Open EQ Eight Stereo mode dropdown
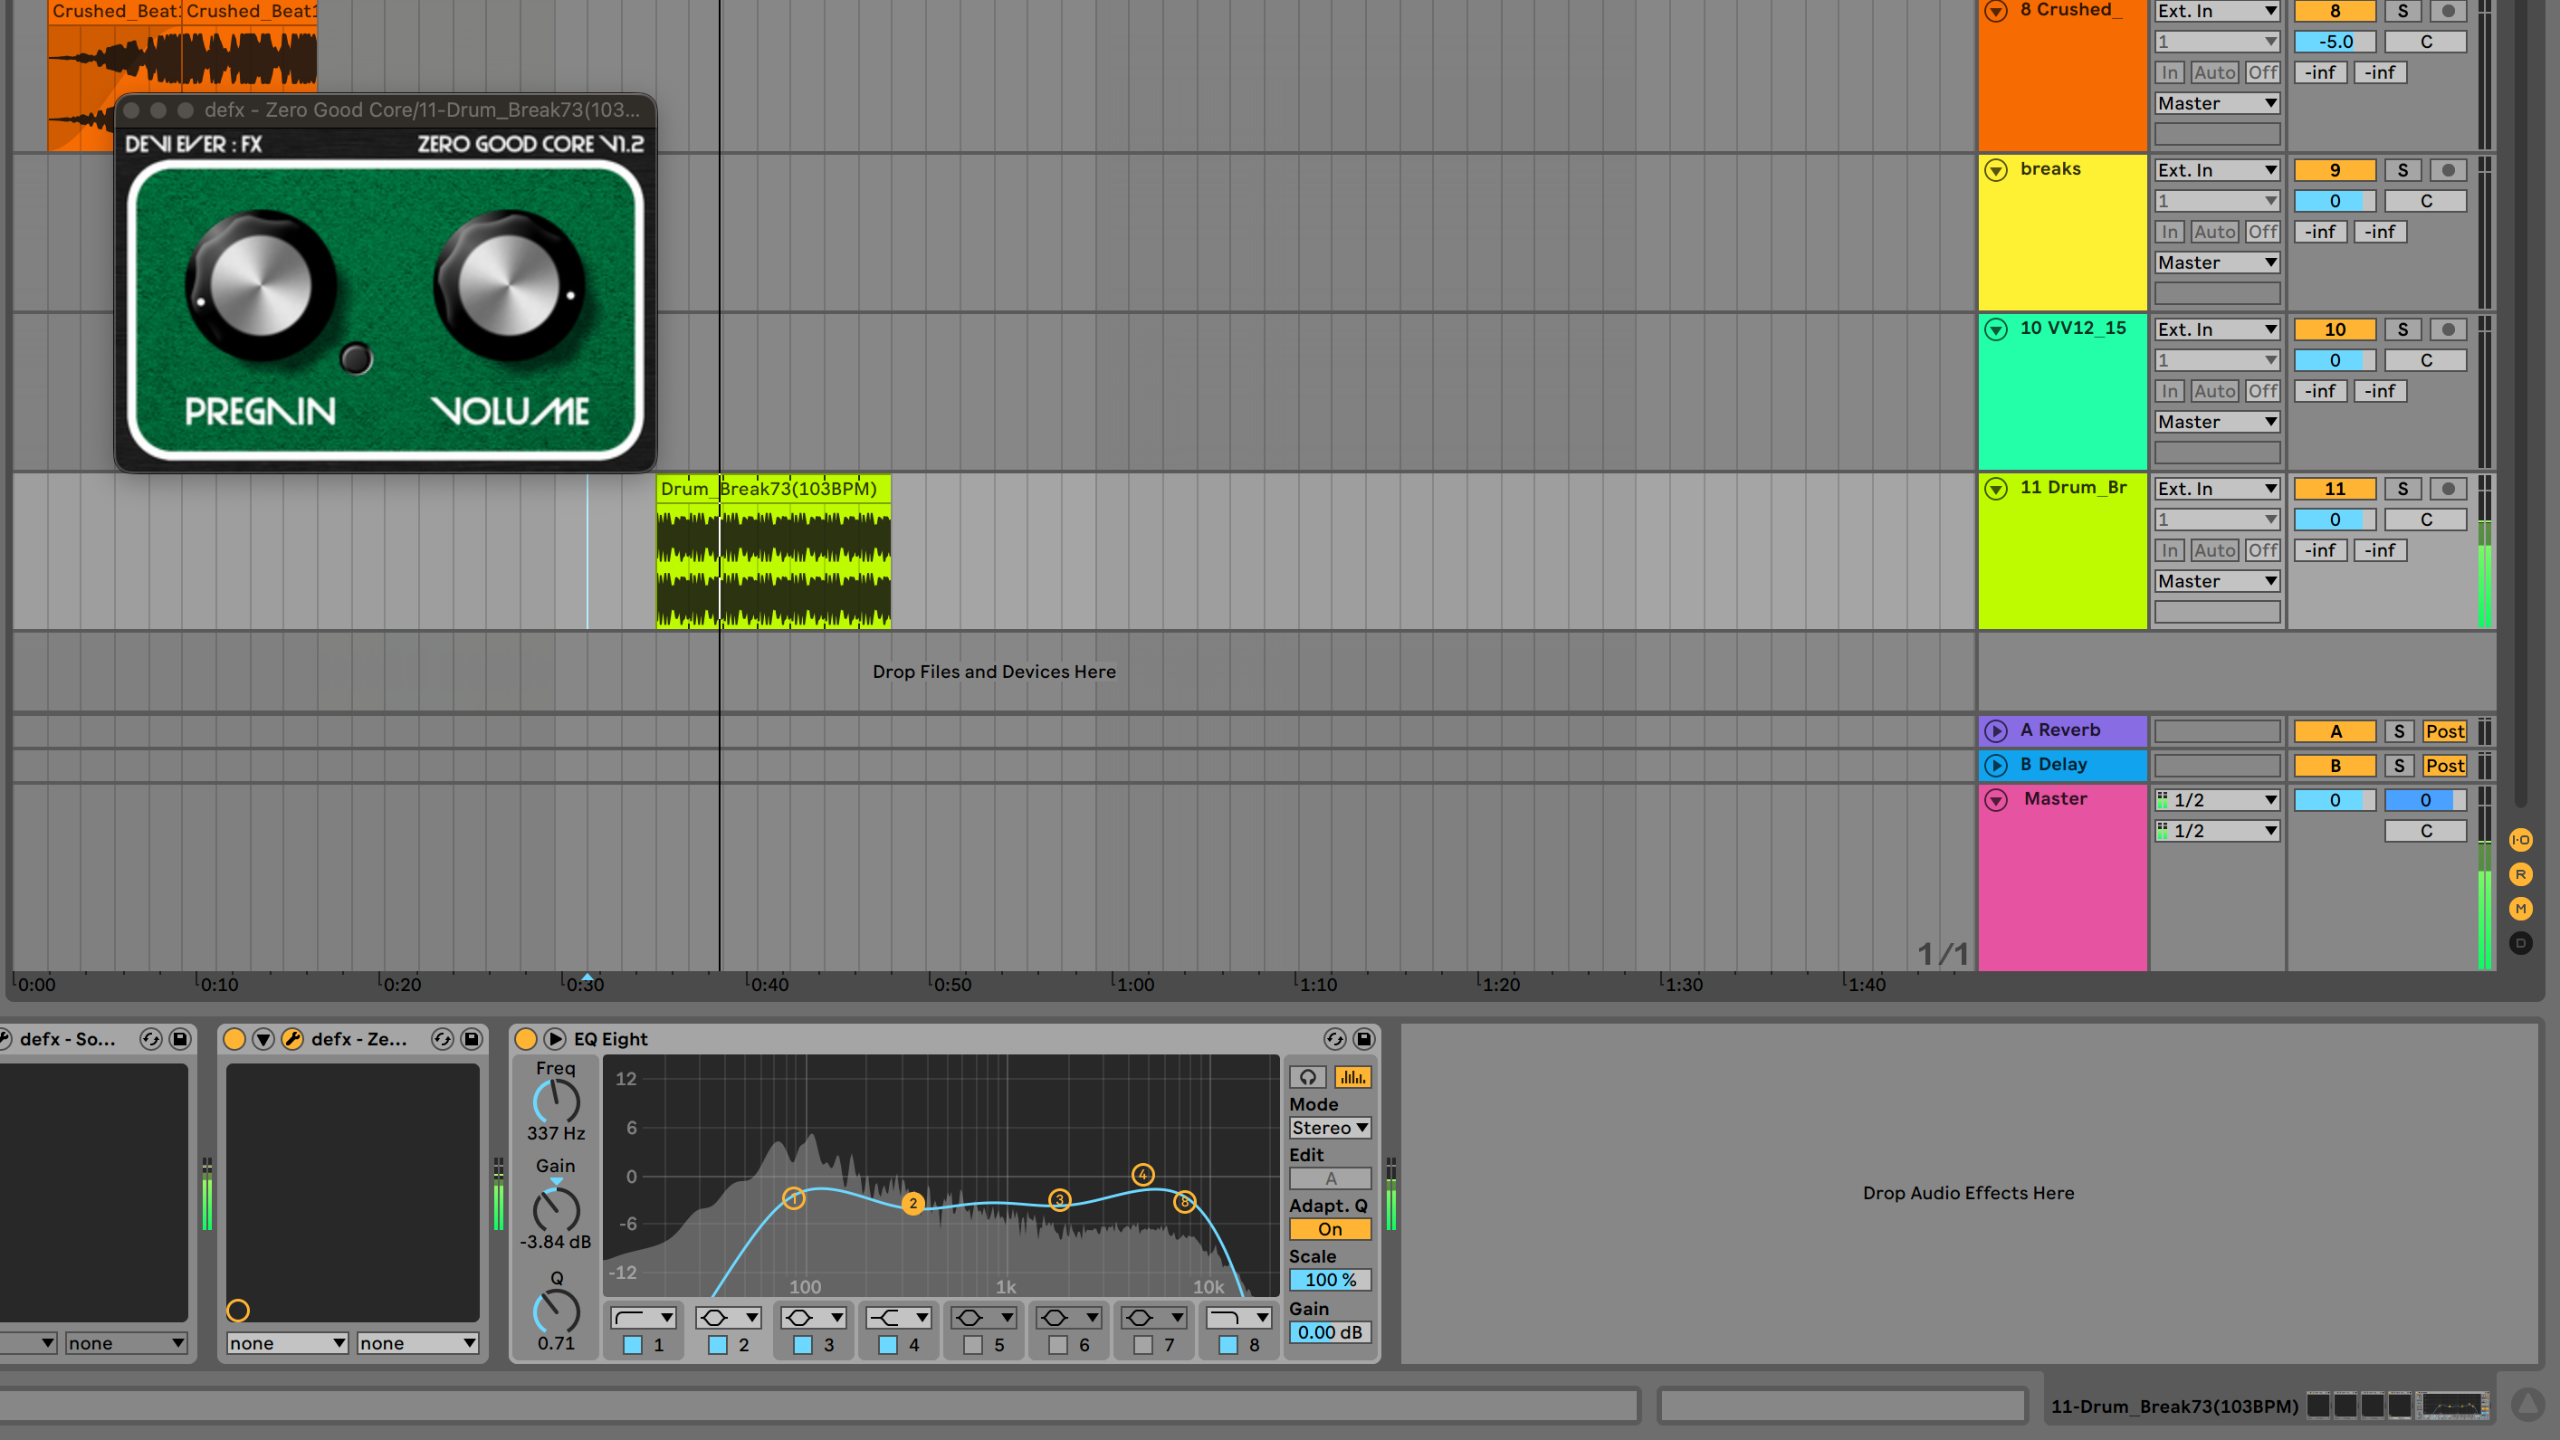This screenshot has width=2560, height=1440. 1330,1128
